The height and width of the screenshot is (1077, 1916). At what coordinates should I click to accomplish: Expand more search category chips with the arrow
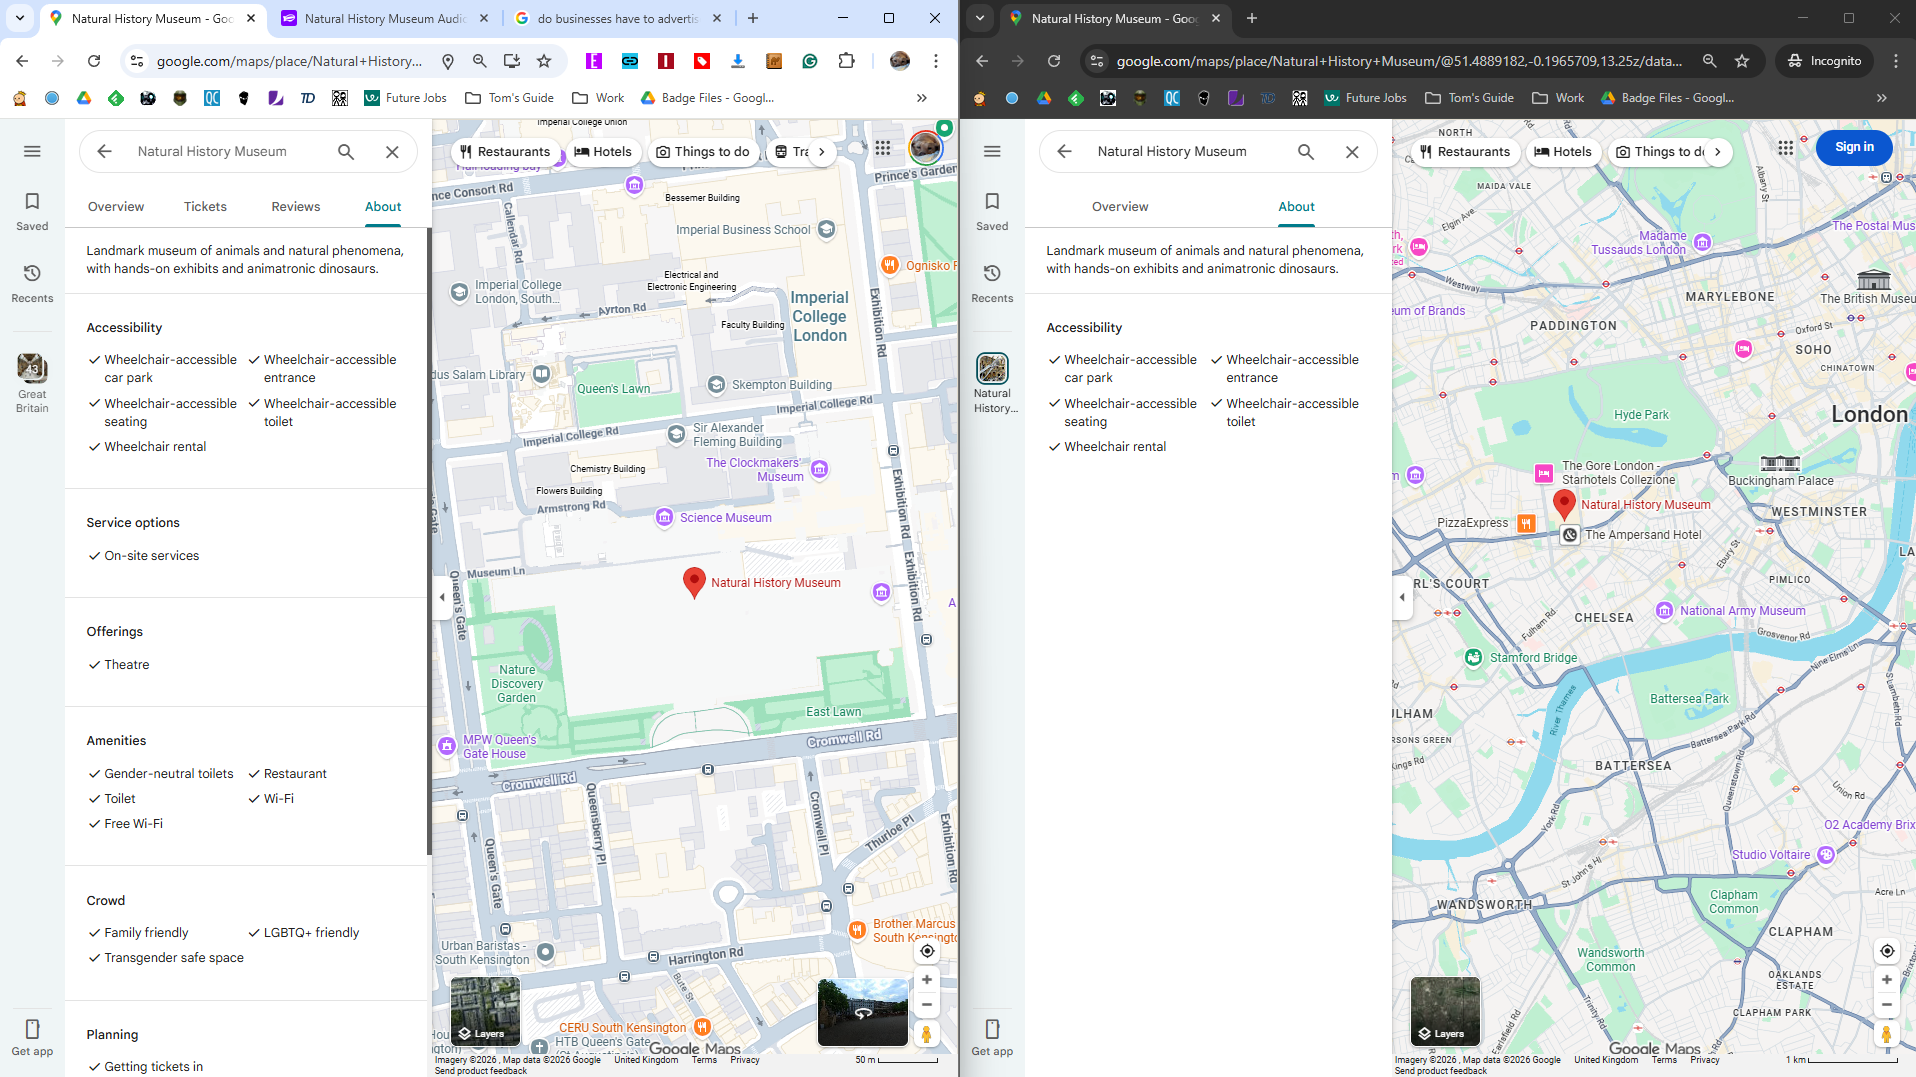tap(821, 151)
